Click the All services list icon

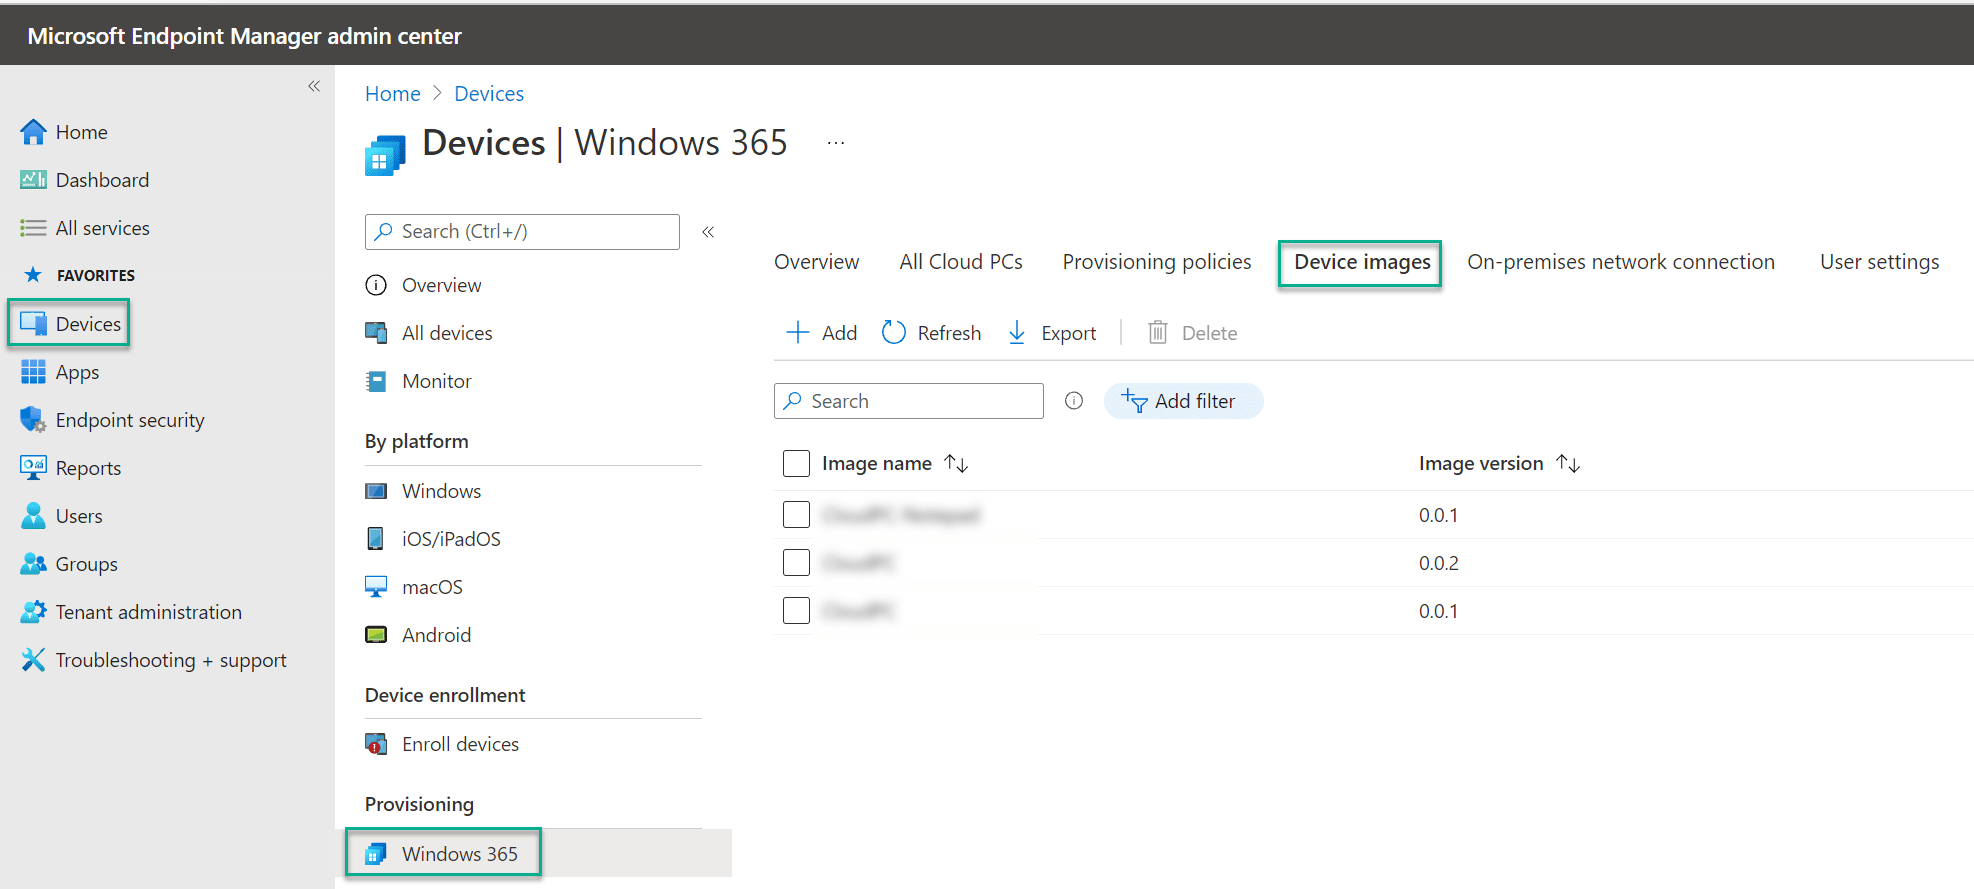point(33,228)
